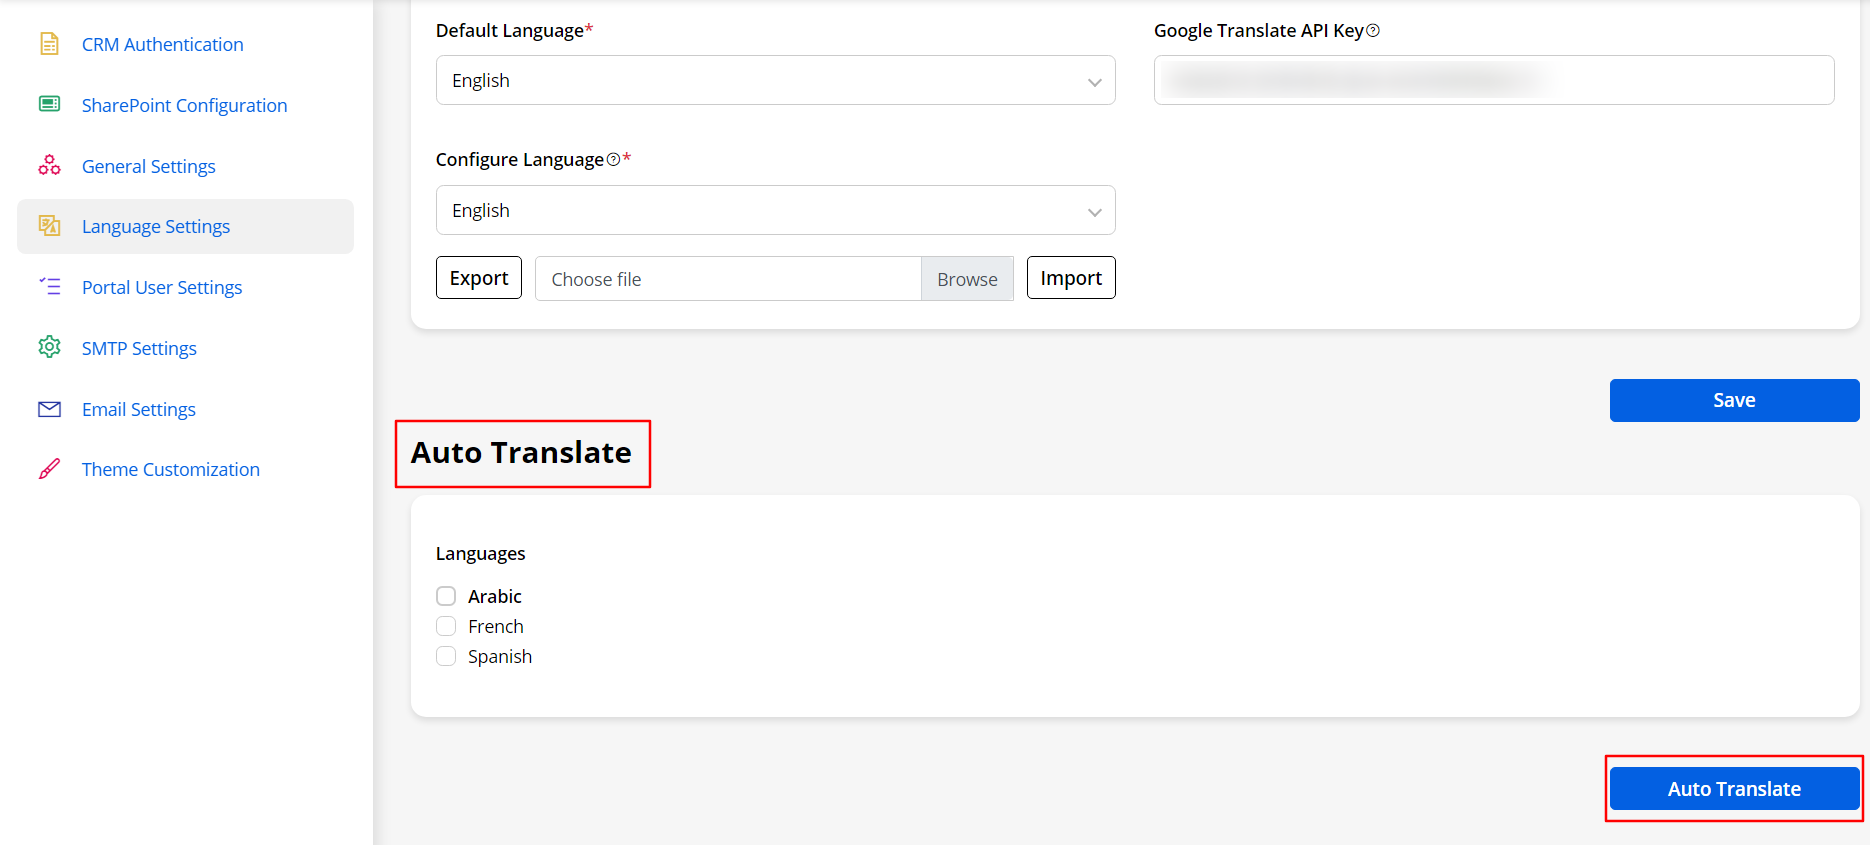This screenshot has width=1870, height=845.
Task: Check the French language option
Action: click(446, 626)
